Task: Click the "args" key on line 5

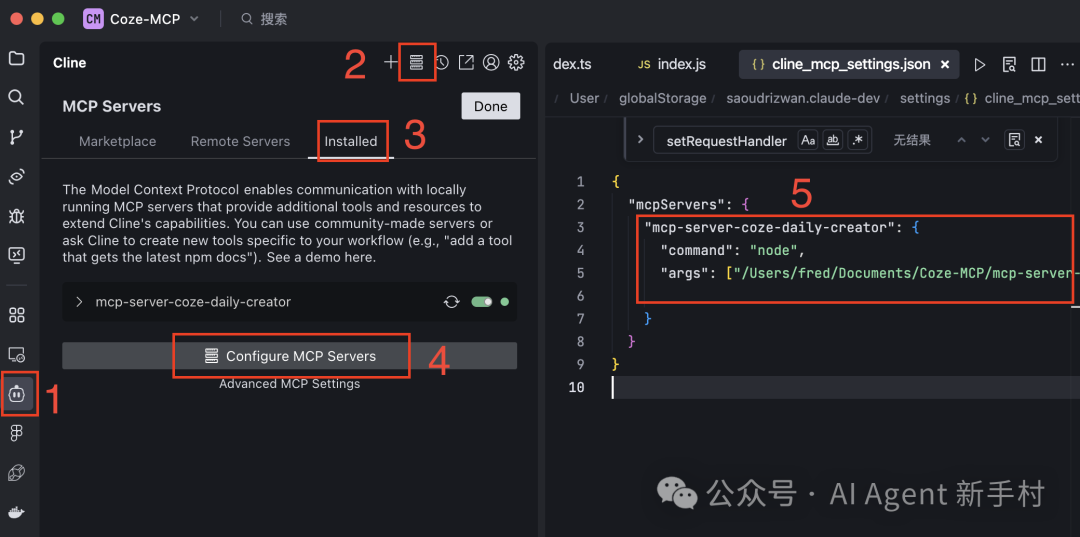Action: 683,273
